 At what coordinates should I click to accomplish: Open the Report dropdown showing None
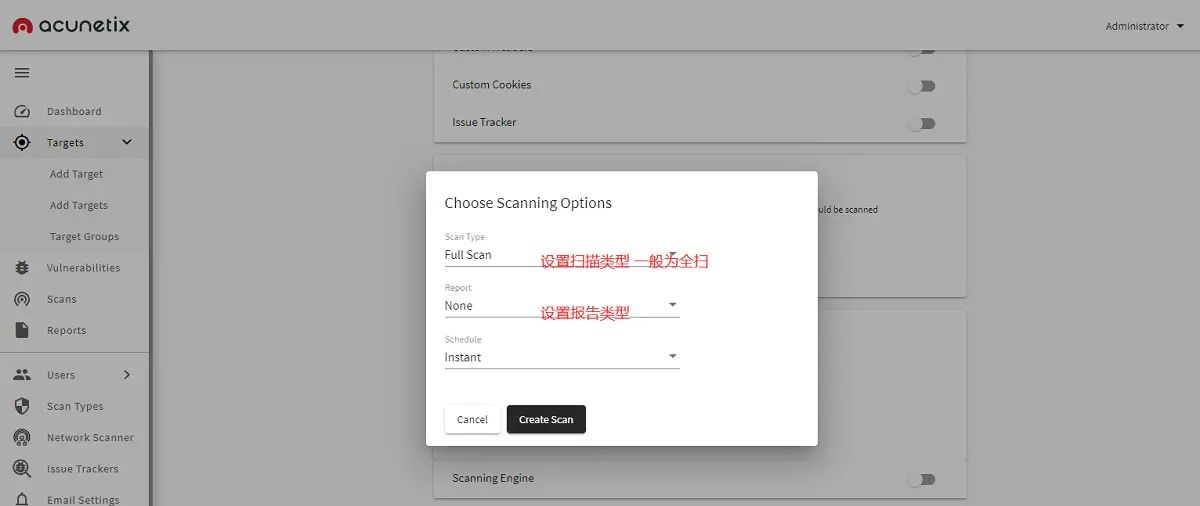point(561,306)
